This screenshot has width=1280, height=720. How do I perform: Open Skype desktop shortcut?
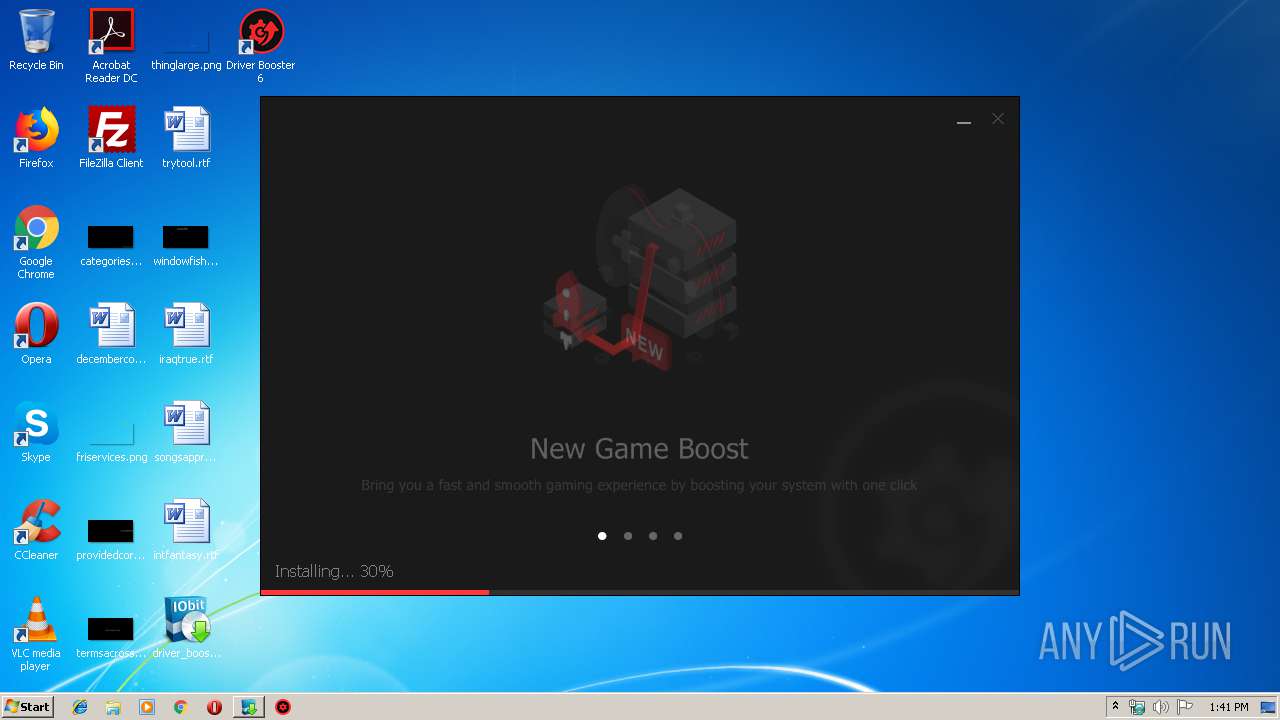pyautogui.click(x=36, y=433)
